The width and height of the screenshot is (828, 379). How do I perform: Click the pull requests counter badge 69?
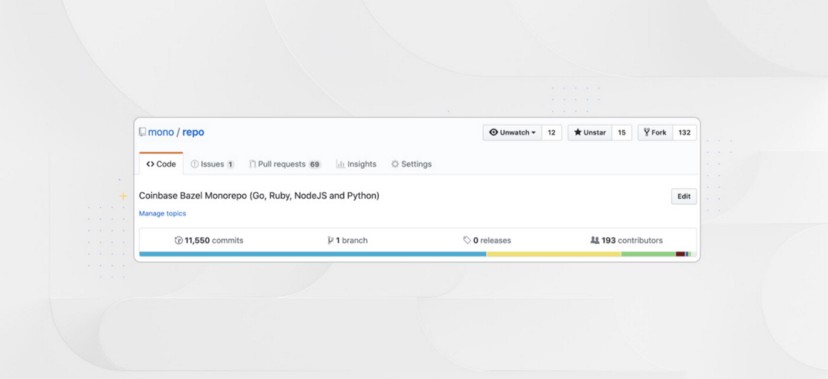pyautogui.click(x=315, y=164)
